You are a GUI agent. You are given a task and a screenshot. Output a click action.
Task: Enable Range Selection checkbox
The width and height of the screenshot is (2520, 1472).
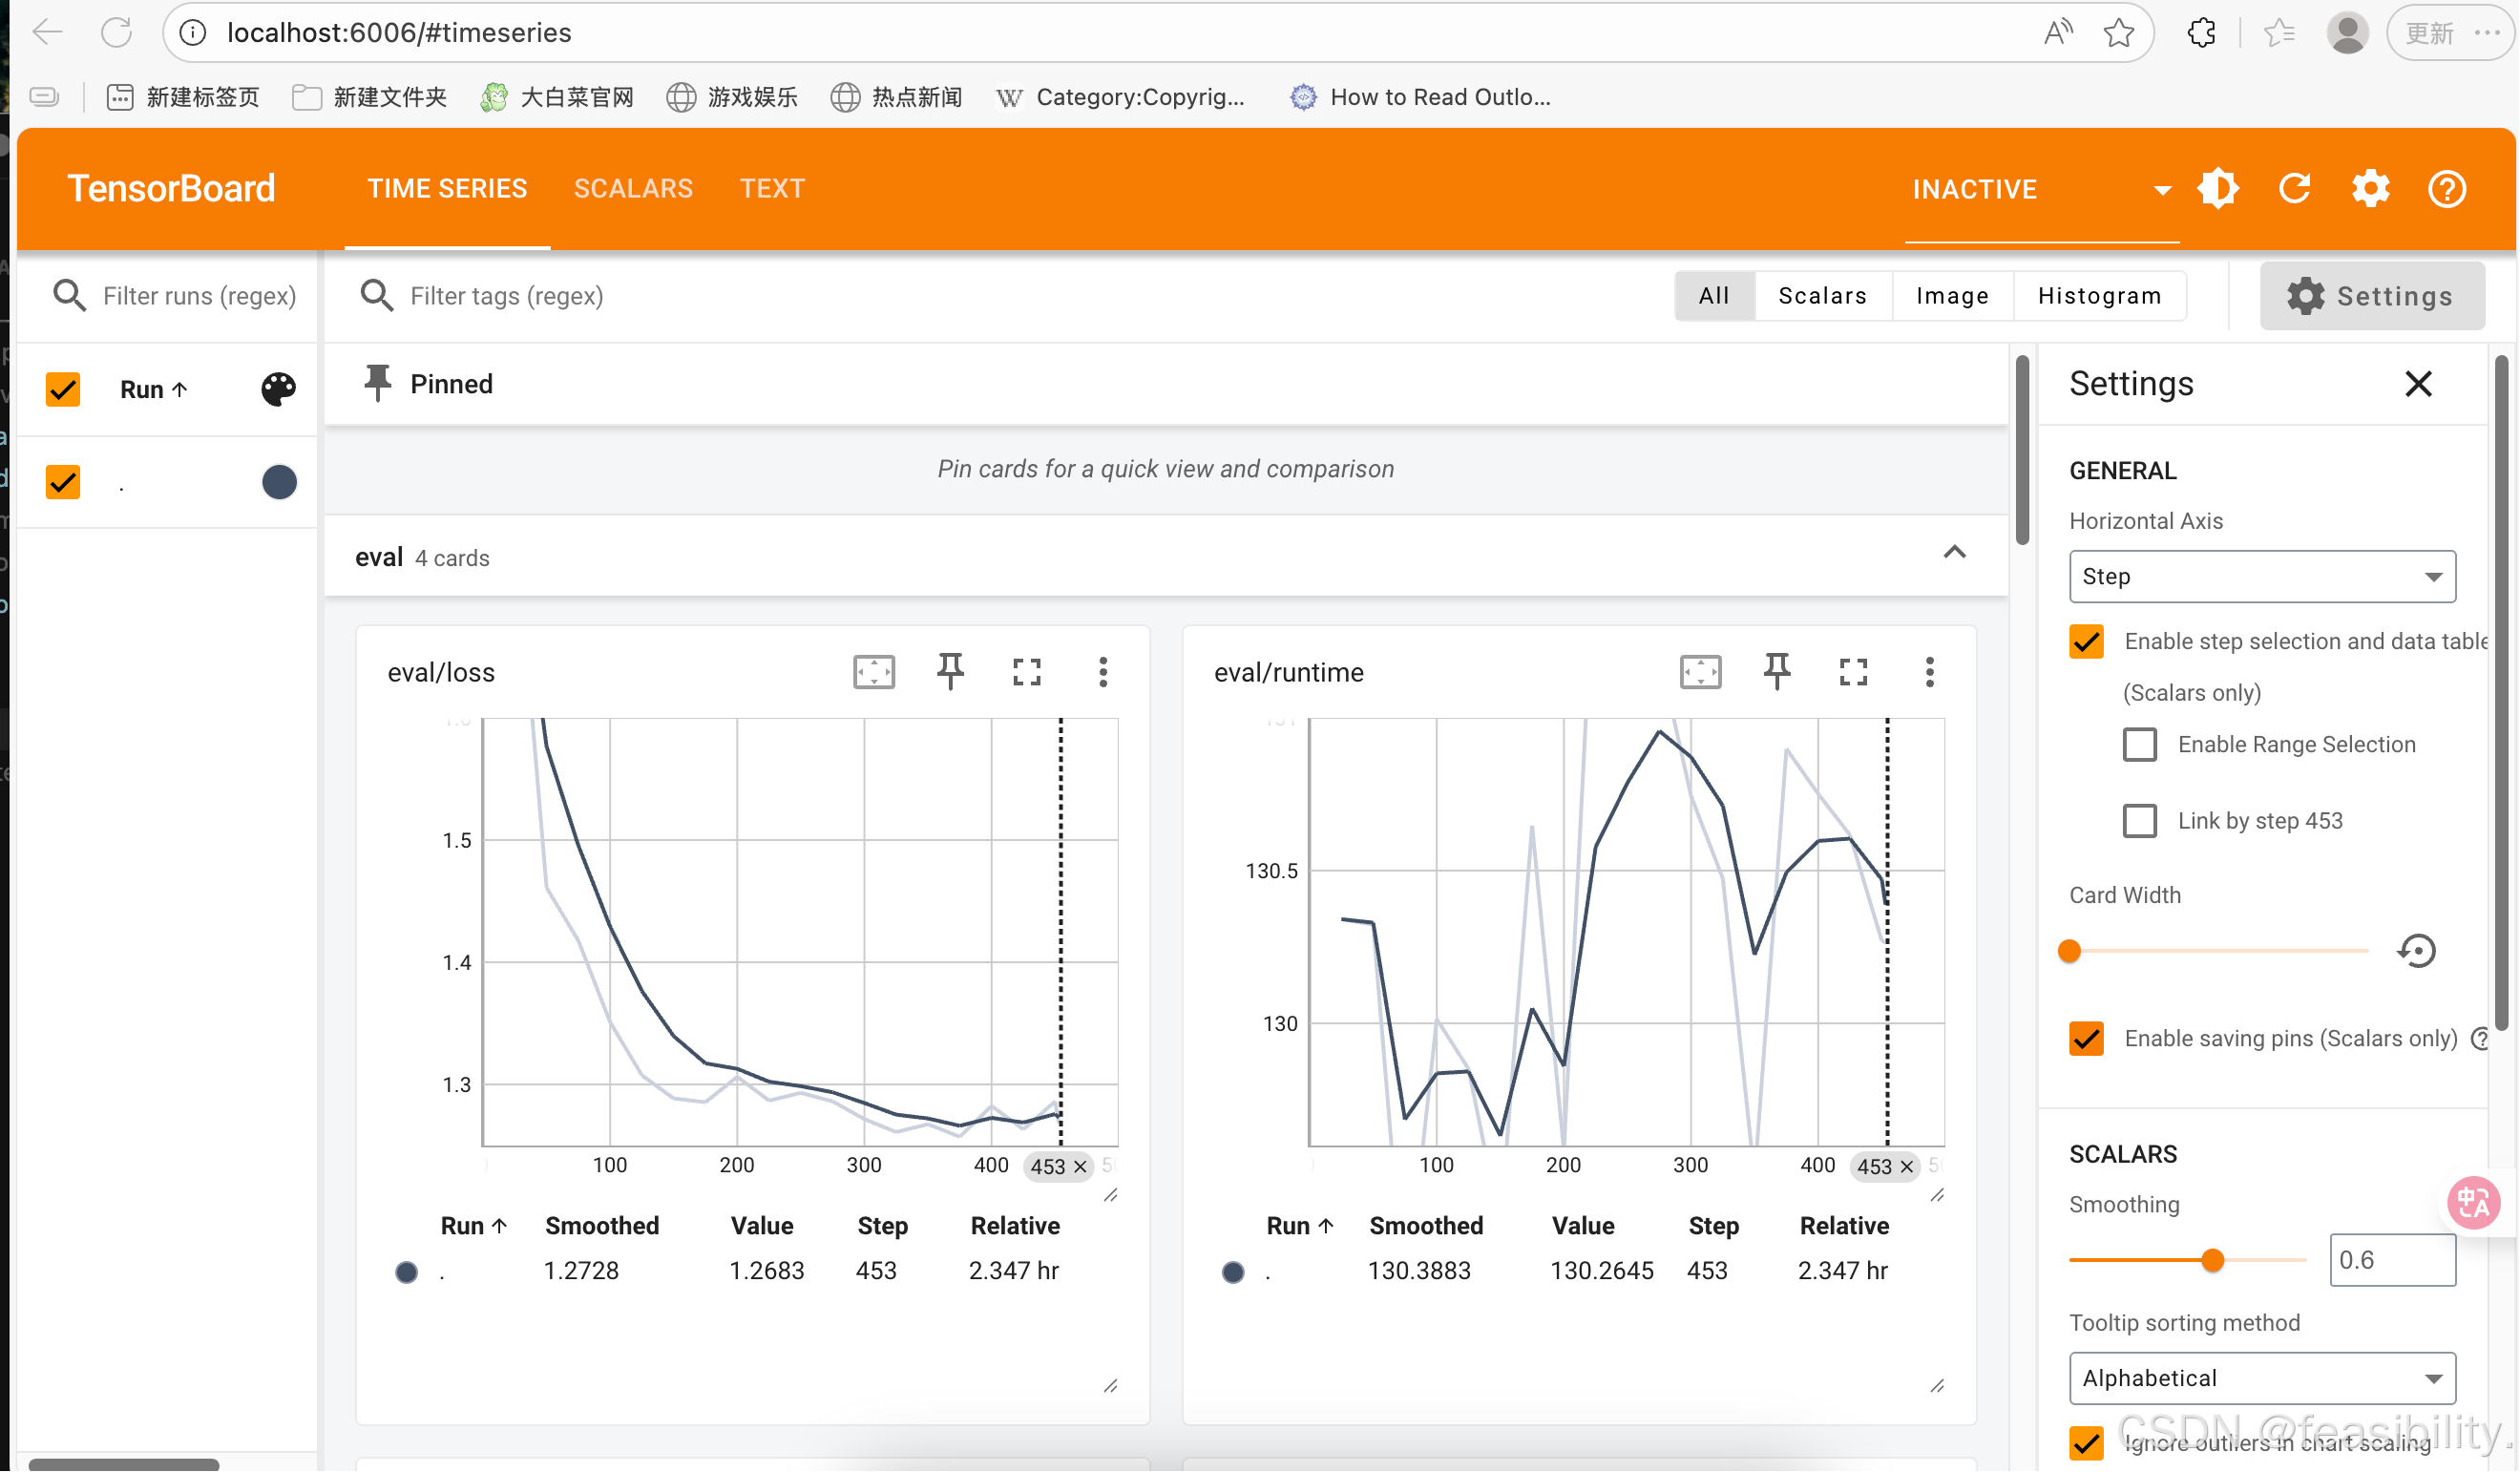[x=2139, y=745]
